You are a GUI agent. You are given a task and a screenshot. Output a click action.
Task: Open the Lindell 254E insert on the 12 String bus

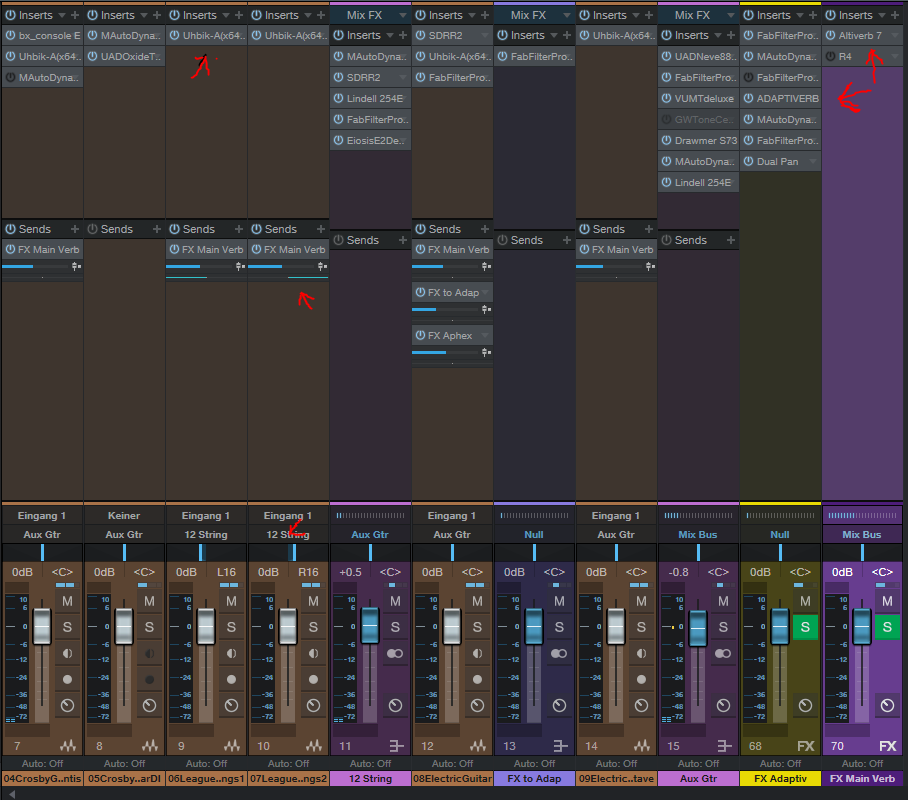(x=375, y=98)
